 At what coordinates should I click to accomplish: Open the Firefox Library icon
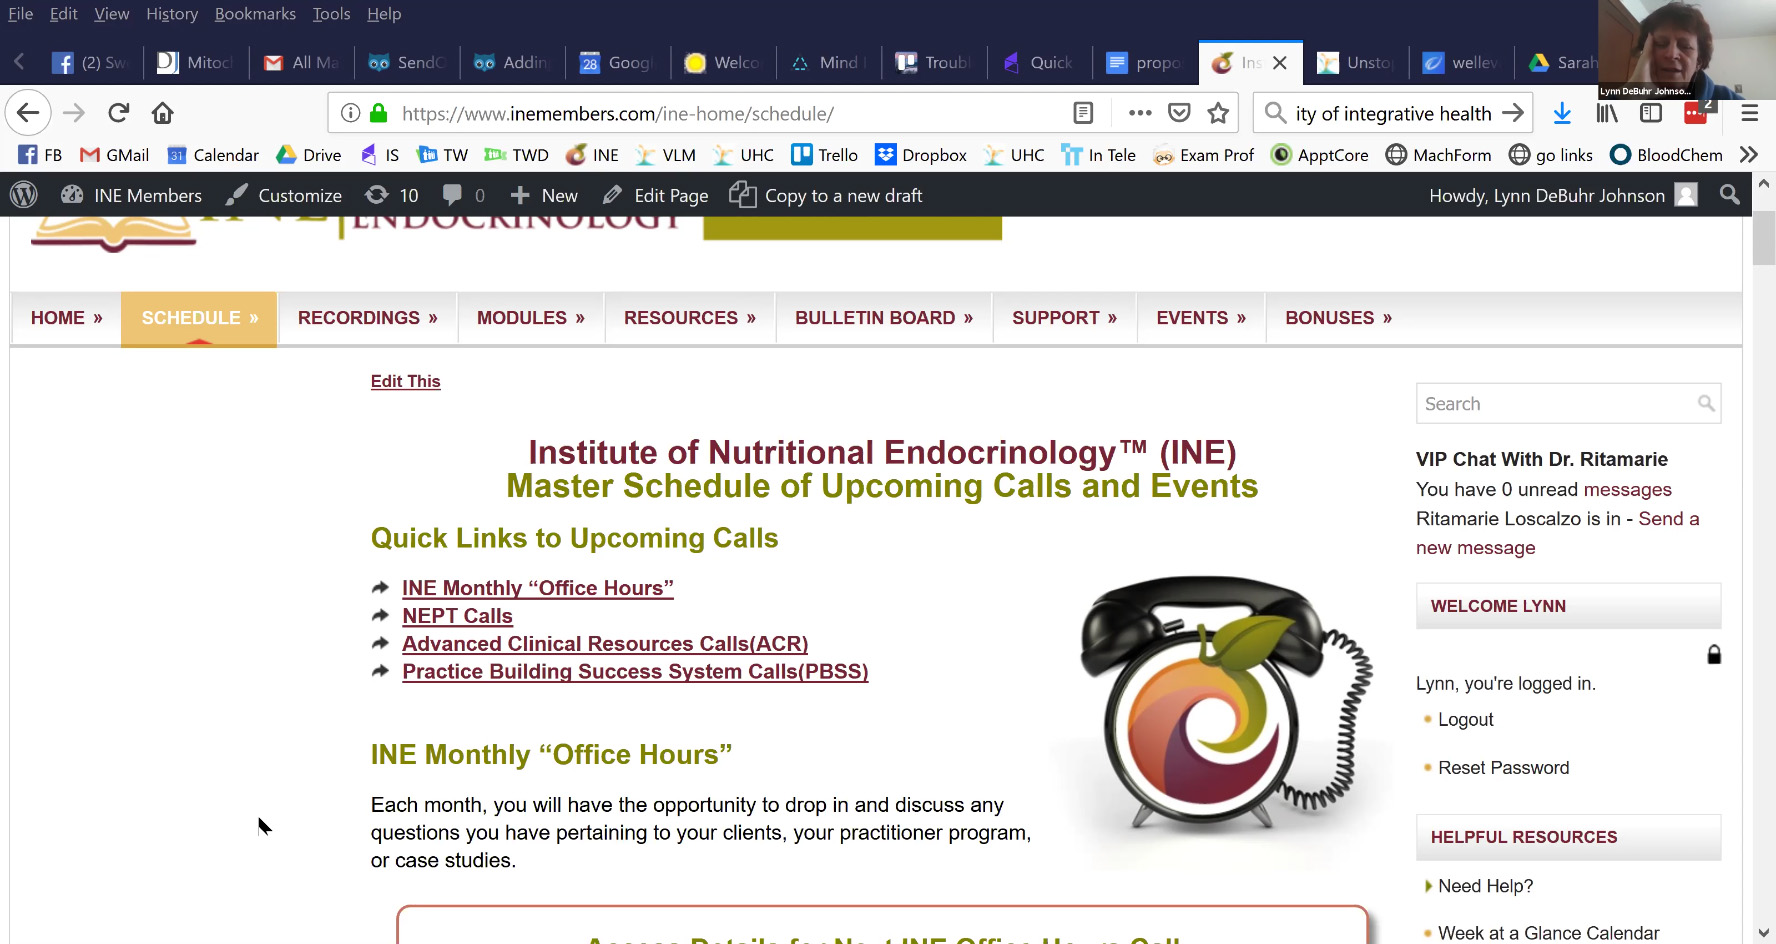point(1607,113)
